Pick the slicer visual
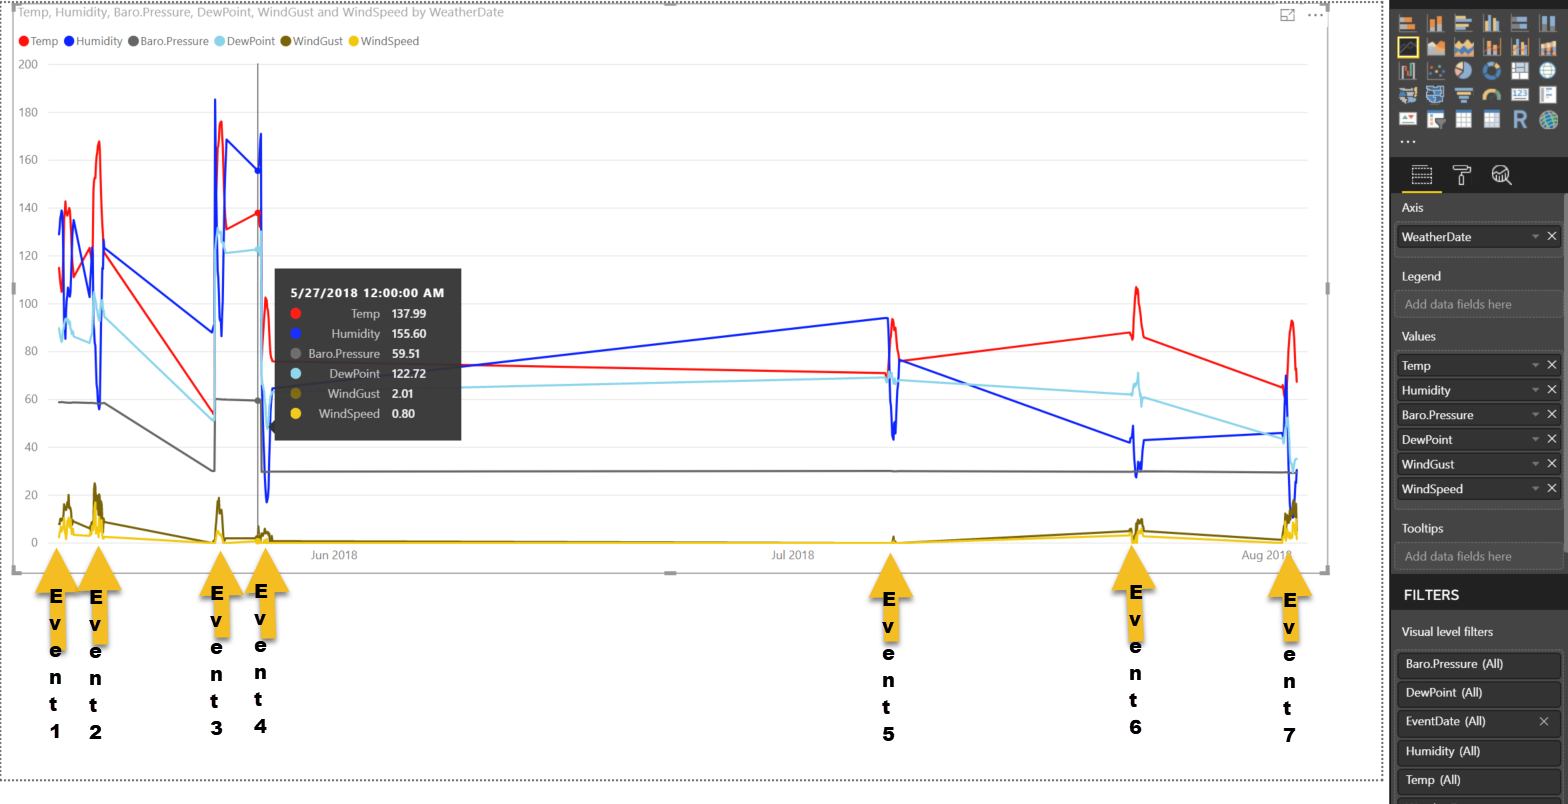This screenshot has height=804, width=1568. pyautogui.click(x=1436, y=119)
